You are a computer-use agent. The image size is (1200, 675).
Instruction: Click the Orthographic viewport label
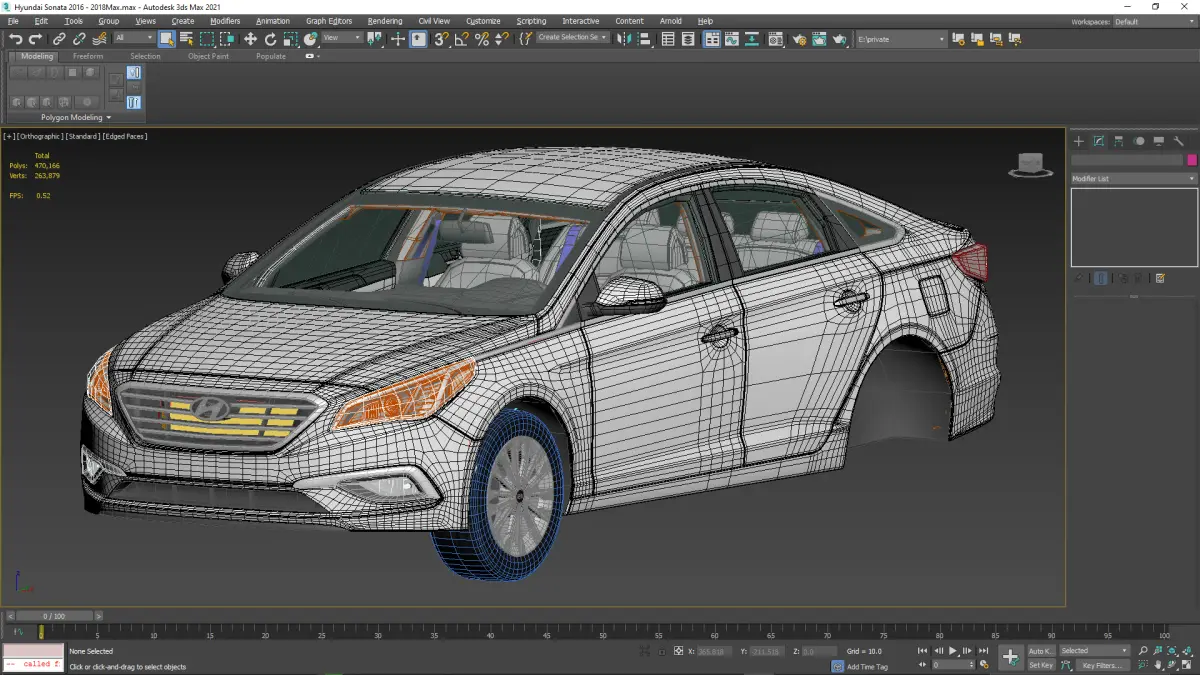pos(40,136)
